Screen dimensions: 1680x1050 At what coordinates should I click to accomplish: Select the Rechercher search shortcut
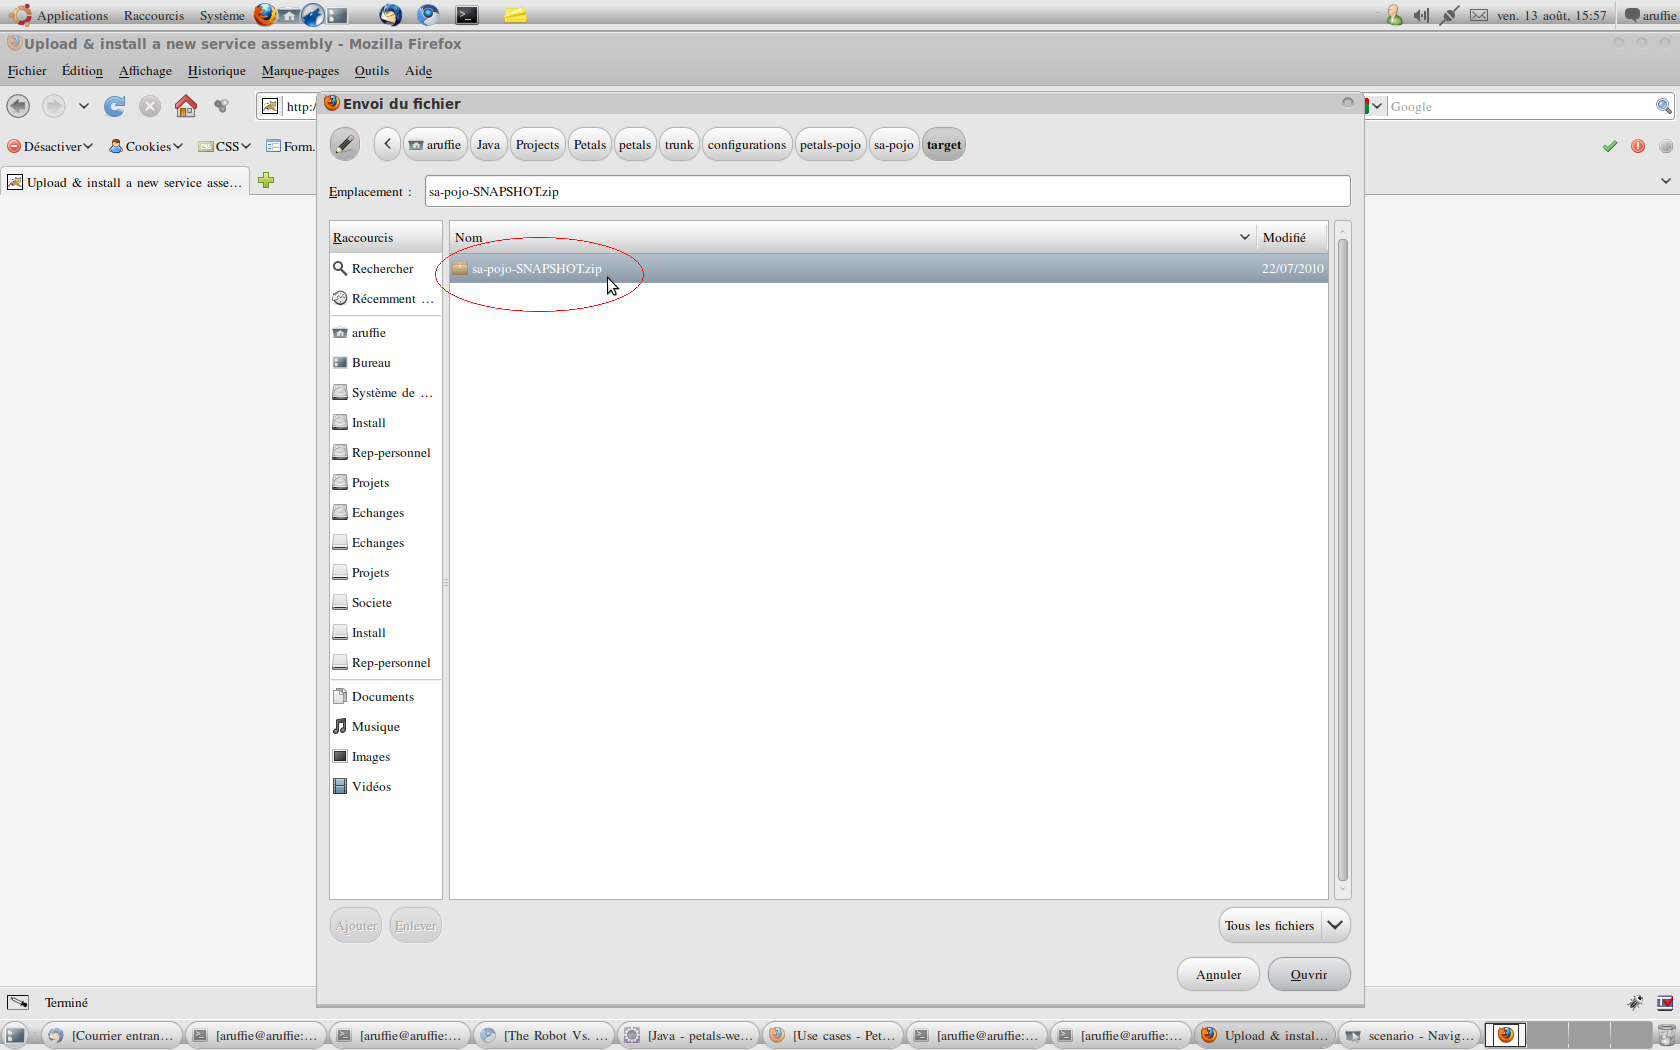pyautogui.click(x=382, y=269)
